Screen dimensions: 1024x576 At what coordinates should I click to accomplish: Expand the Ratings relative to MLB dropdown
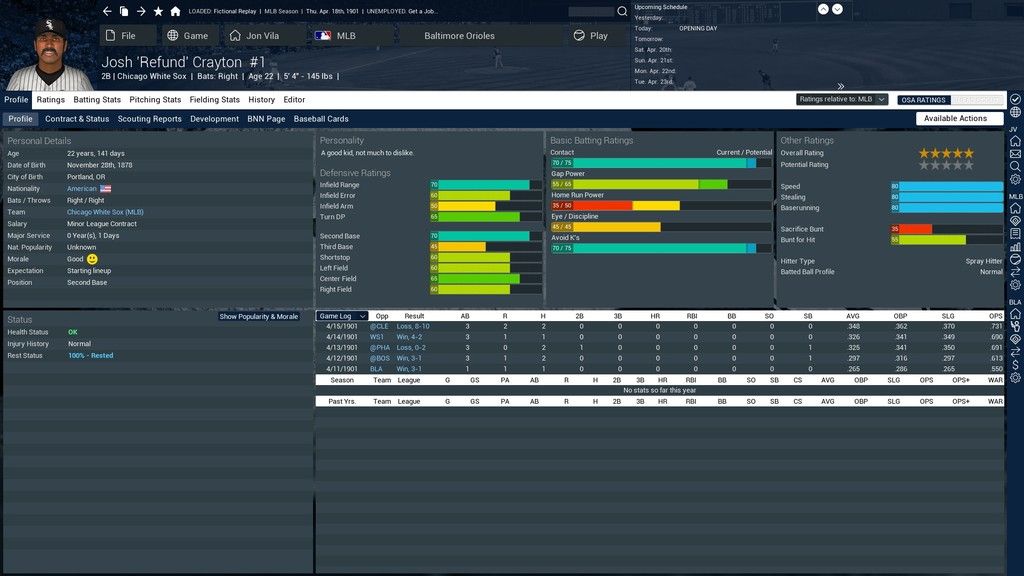[x=842, y=100]
